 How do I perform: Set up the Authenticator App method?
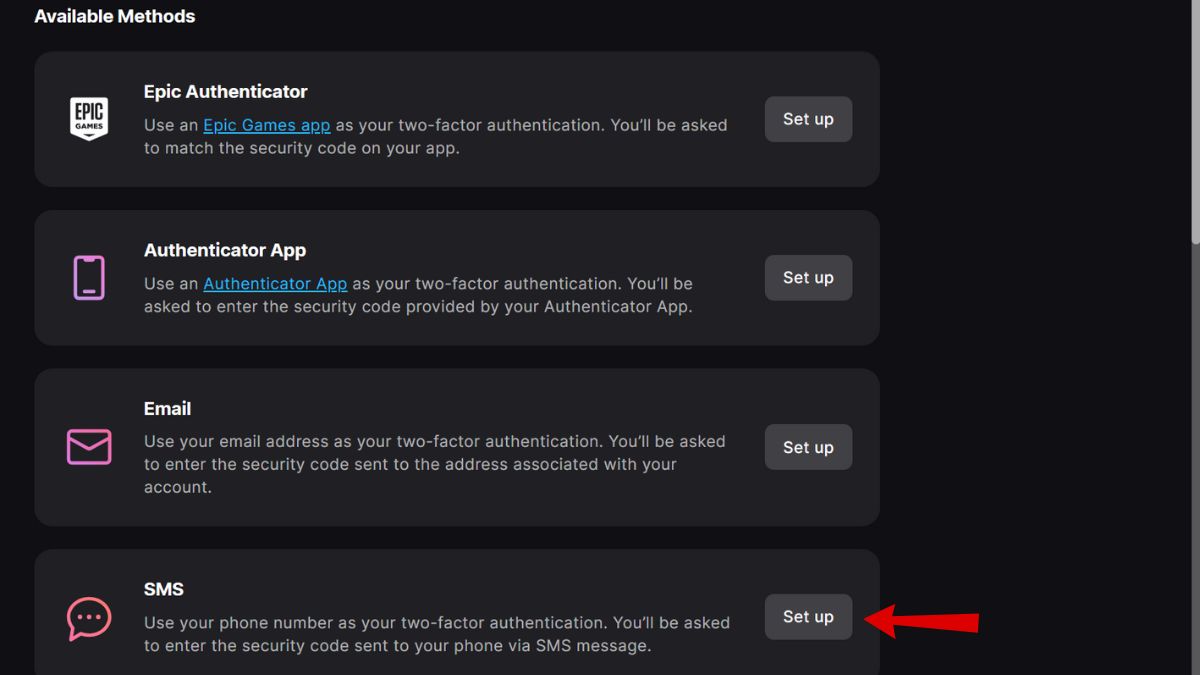(808, 277)
